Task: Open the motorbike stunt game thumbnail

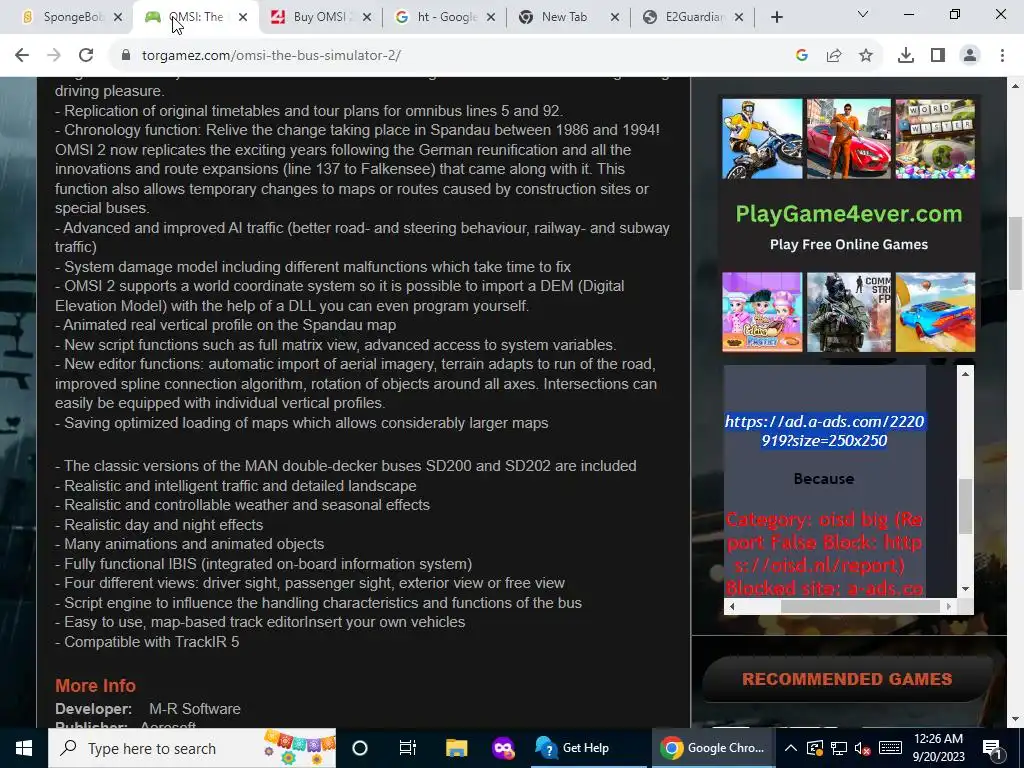Action: click(762, 138)
